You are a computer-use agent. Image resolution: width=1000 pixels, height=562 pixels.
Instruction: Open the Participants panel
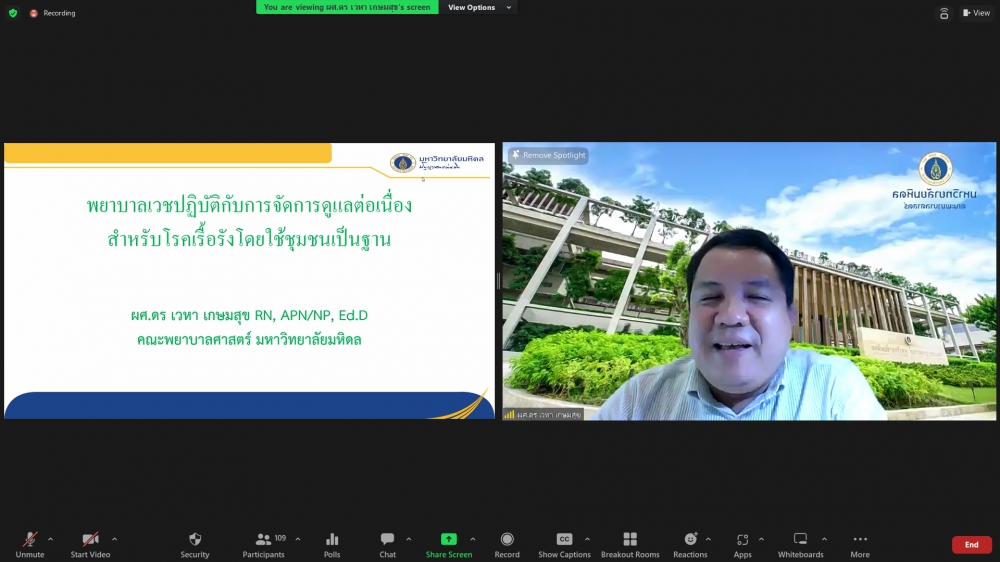[x=264, y=540]
